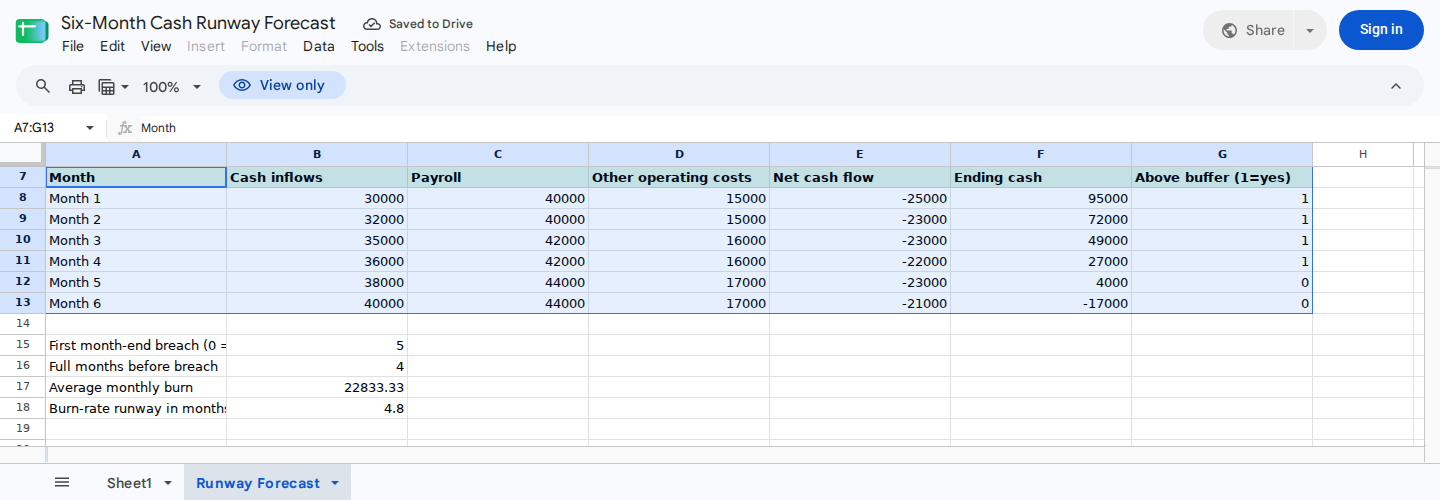Select column B header
Viewport: 1440px width, 500px height.
pos(317,154)
